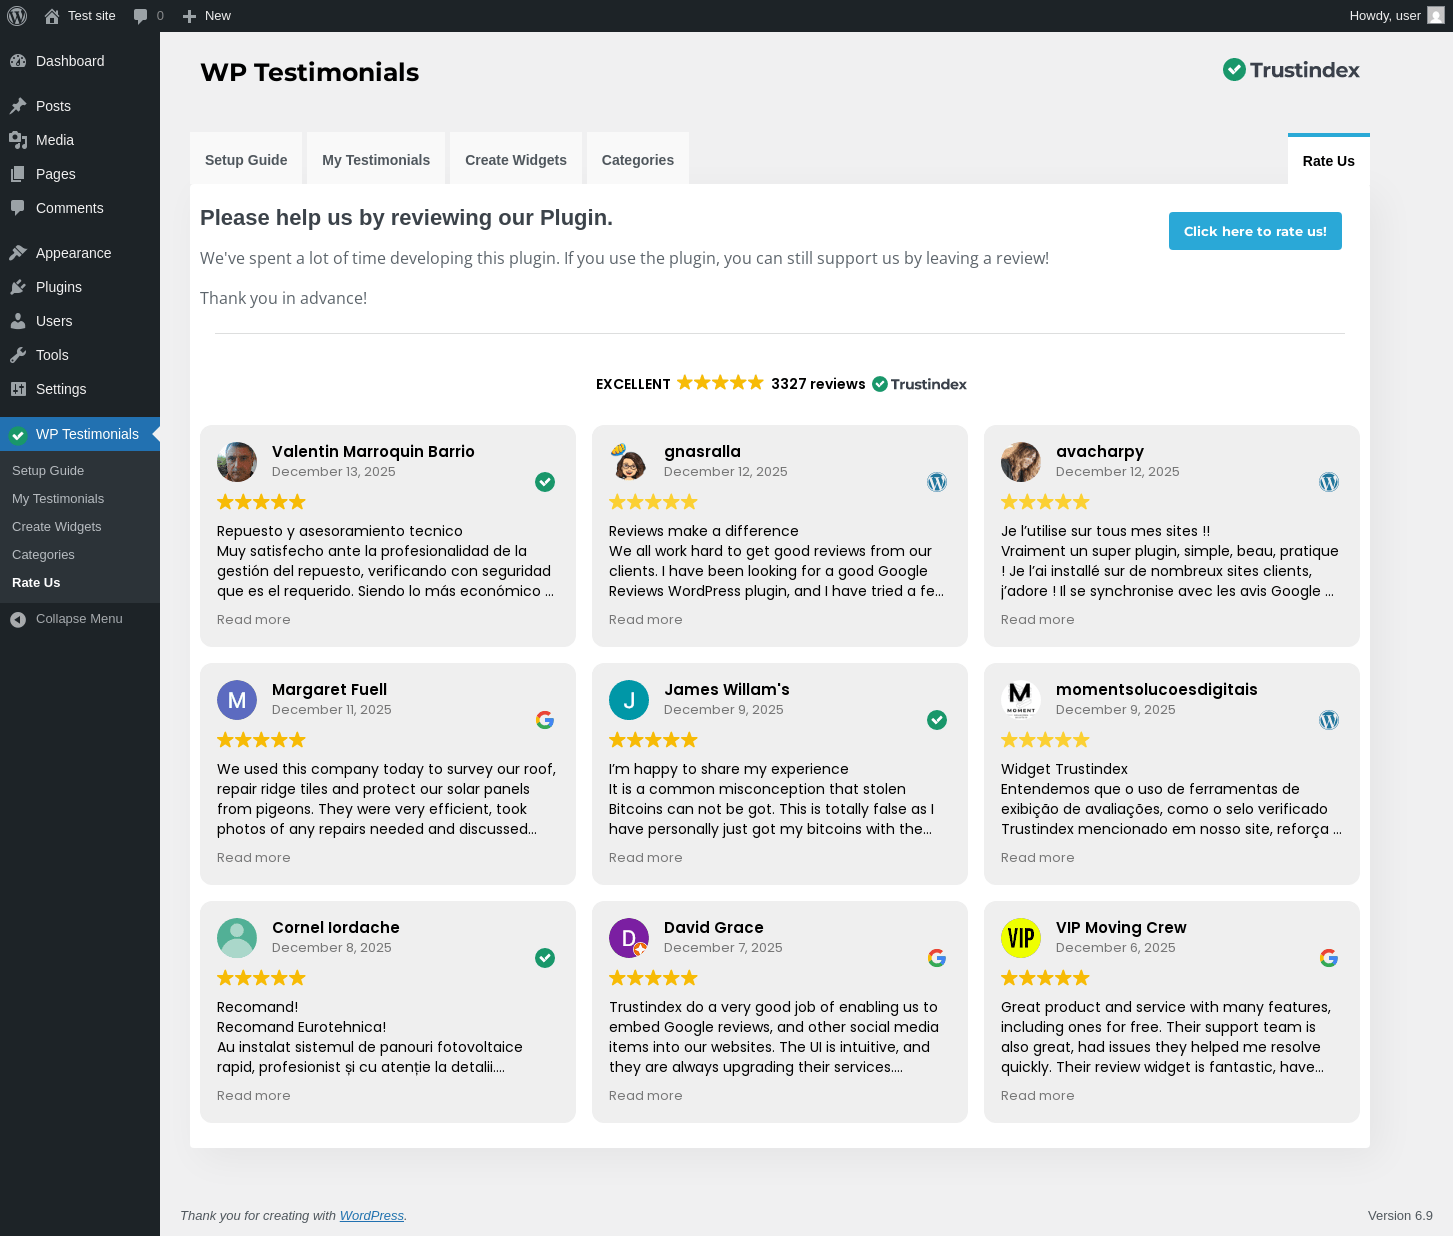Image resolution: width=1453 pixels, height=1236 pixels.
Task: Click the WordPress source icon on gnasralla review
Action: (x=937, y=482)
